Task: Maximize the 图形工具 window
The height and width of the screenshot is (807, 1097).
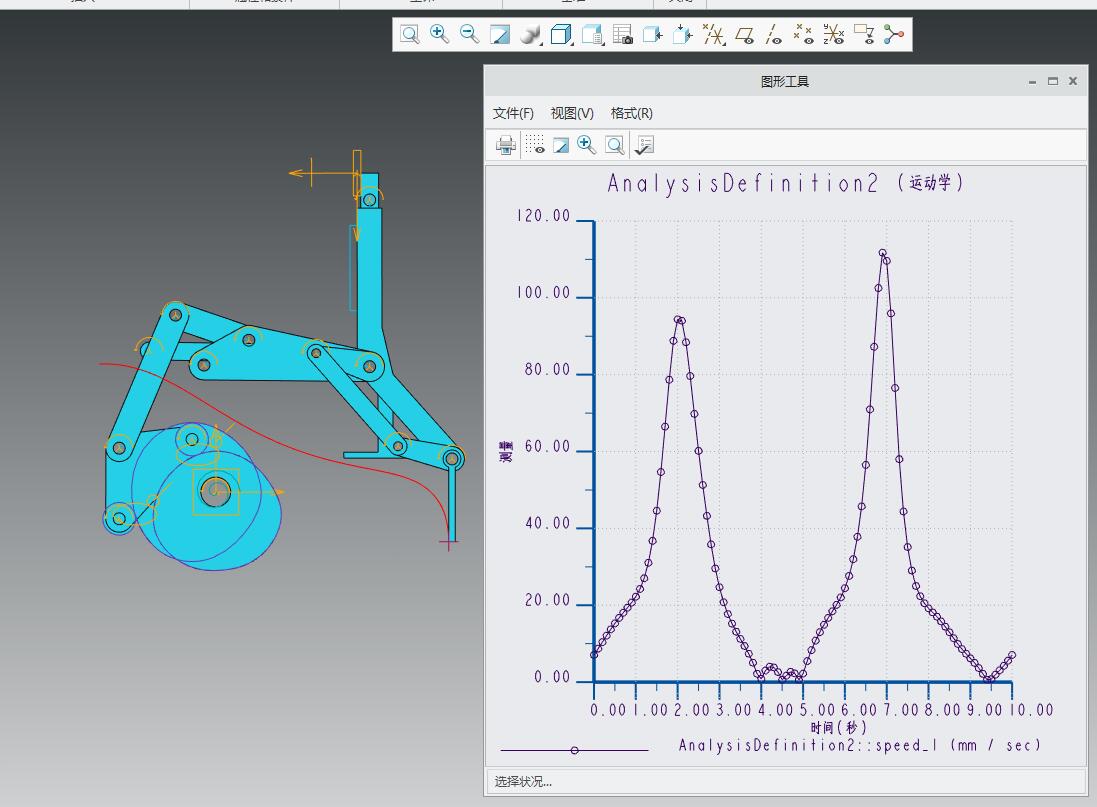Action: [1052, 81]
